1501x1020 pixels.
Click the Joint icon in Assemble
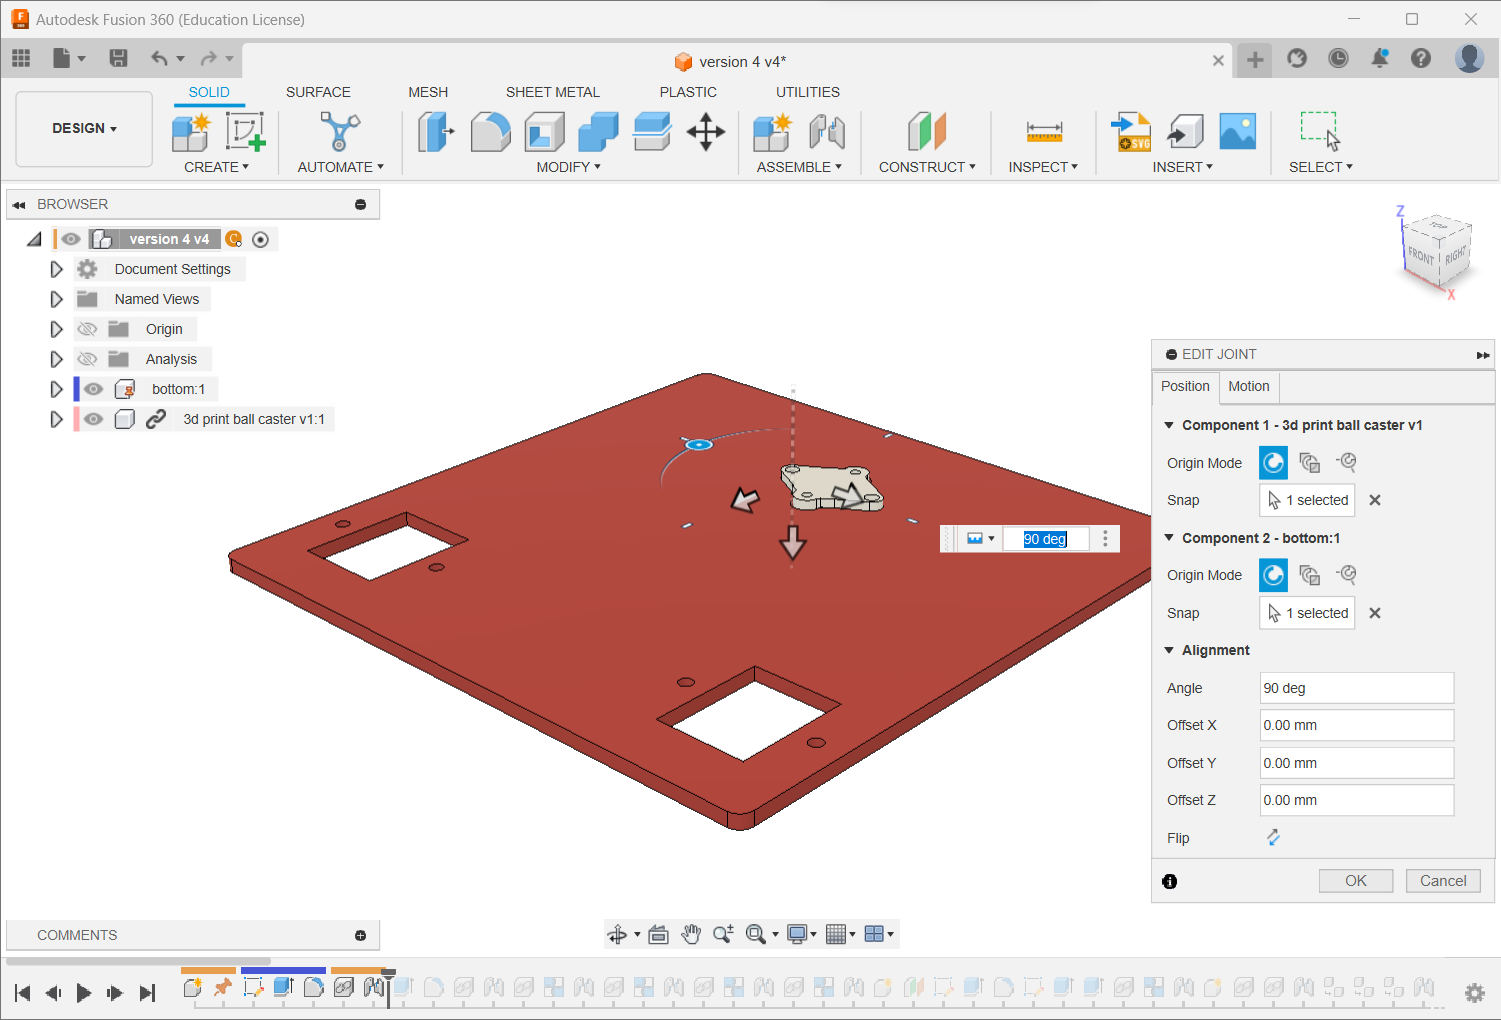coord(827,132)
